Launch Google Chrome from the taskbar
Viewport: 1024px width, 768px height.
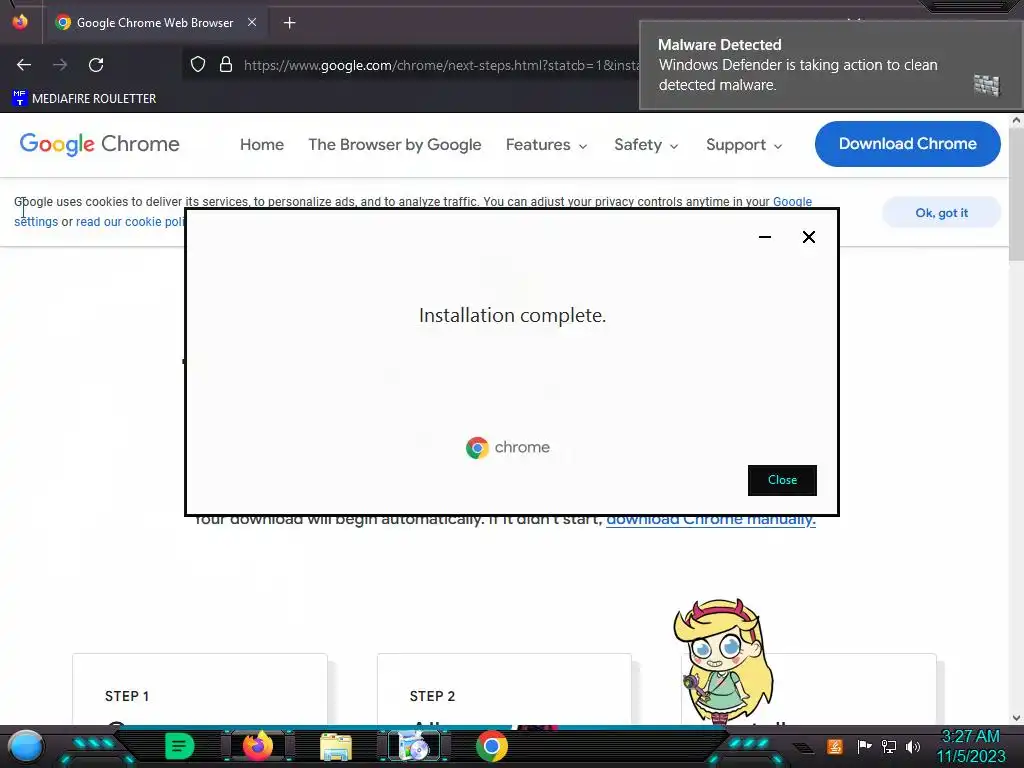coord(492,746)
